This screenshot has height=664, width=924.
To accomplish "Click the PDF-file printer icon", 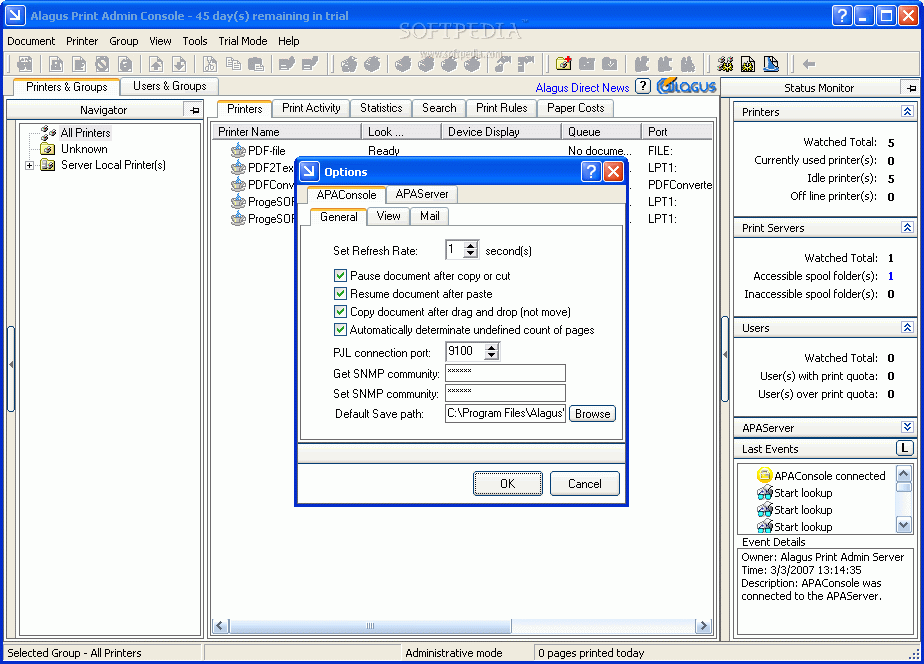I will [238, 150].
